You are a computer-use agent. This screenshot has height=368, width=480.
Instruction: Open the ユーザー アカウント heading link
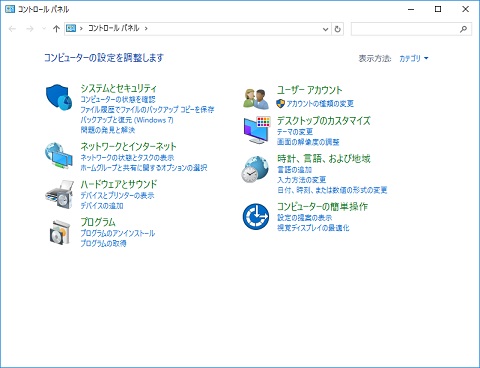tap(310, 90)
